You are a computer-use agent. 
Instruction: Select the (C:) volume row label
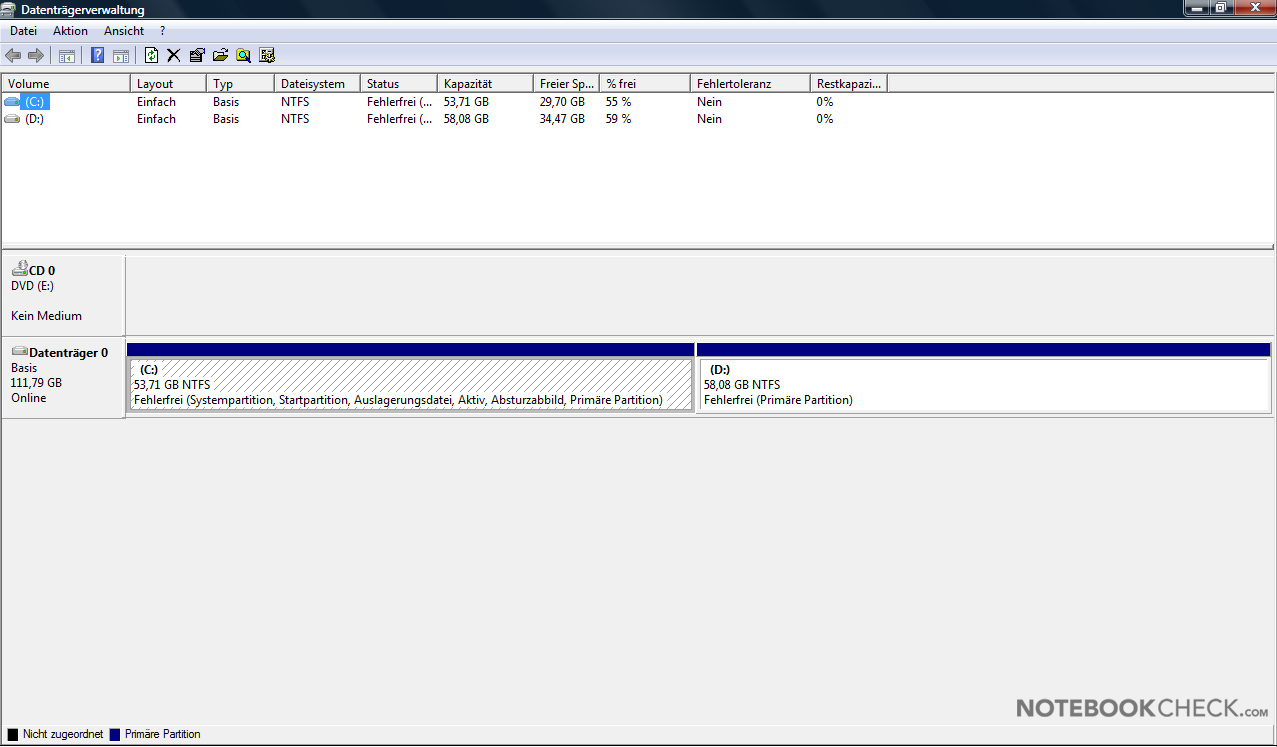coord(35,102)
